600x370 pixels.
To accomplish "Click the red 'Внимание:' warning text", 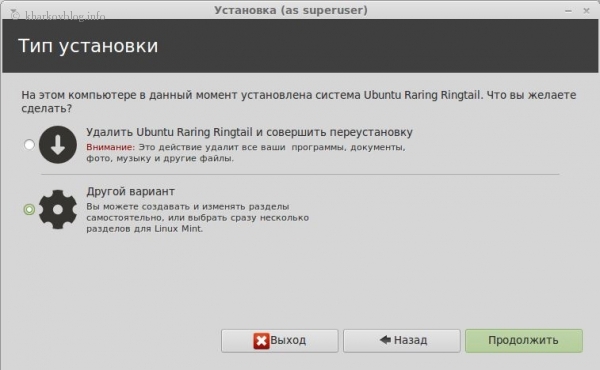I will [x=111, y=147].
